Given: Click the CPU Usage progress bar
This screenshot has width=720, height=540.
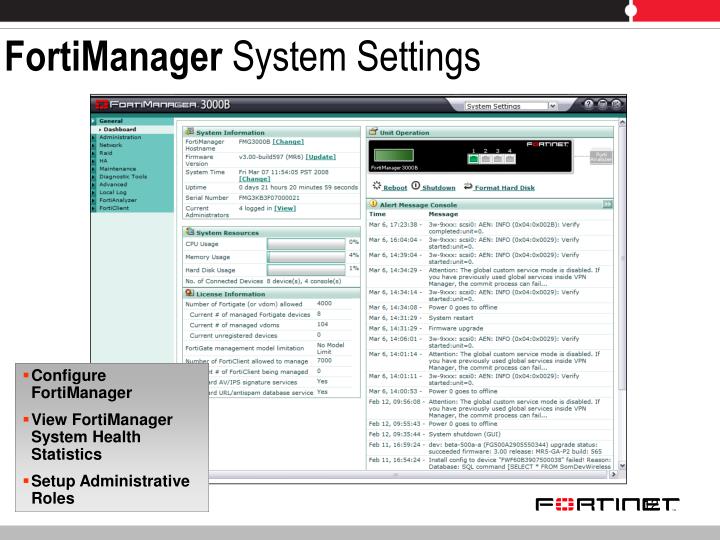Looking at the screenshot, I should [x=306, y=244].
